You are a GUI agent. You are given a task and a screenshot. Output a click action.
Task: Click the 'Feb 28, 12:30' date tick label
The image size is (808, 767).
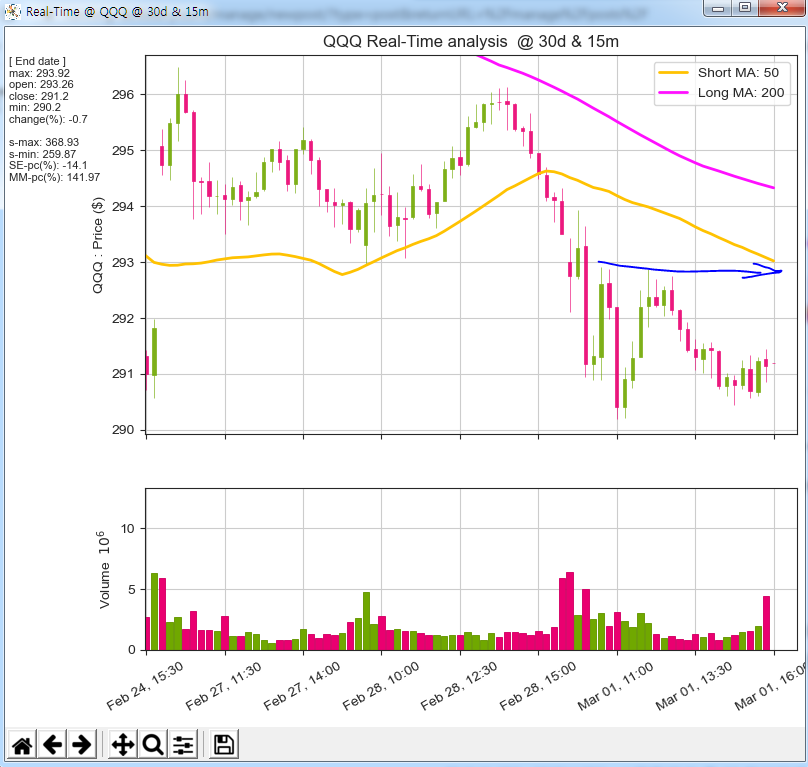(459, 687)
